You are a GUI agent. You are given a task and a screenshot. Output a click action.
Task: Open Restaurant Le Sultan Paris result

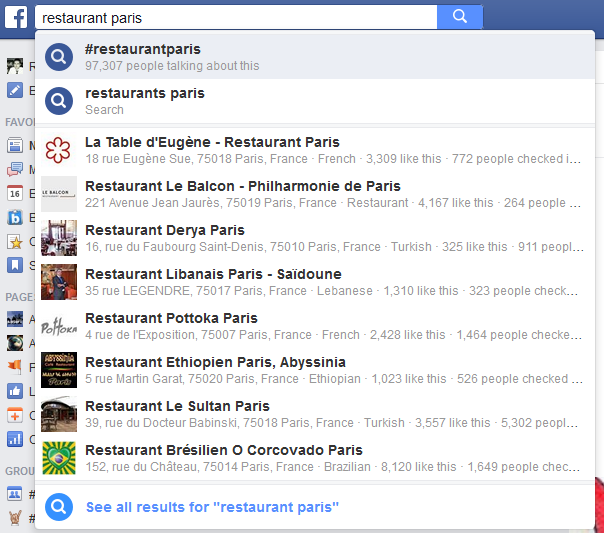pos(315,414)
